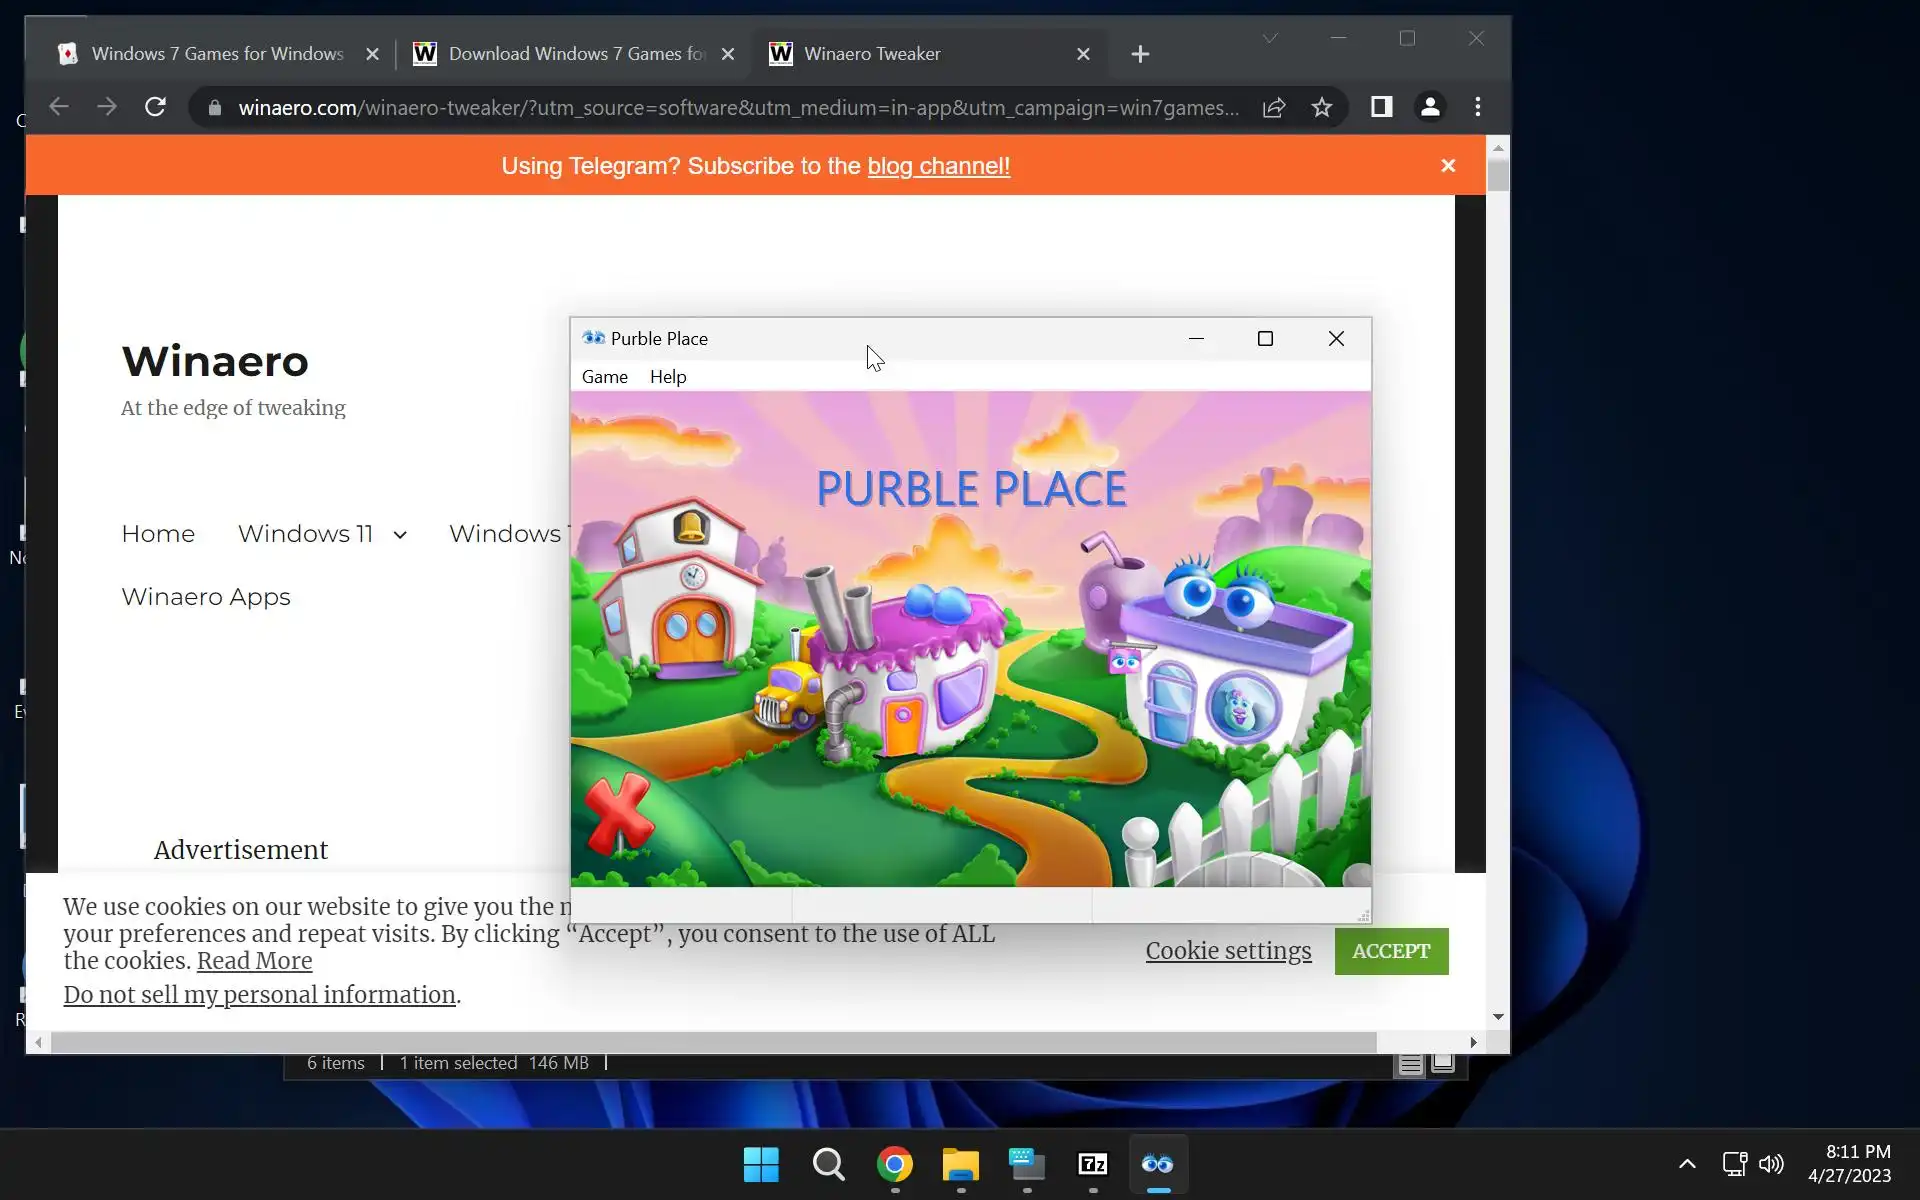Open Chrome's side panel icon

(x=1381, y=107)
